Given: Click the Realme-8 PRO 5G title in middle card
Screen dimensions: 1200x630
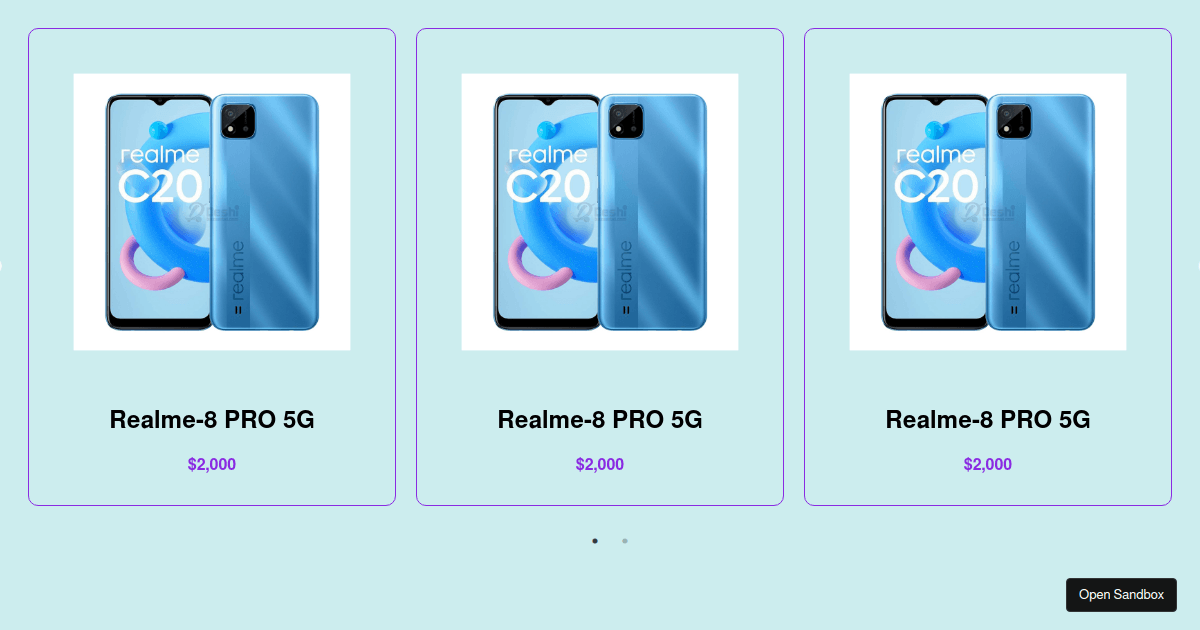Looking at the screenshot, I should click(600, 420).
